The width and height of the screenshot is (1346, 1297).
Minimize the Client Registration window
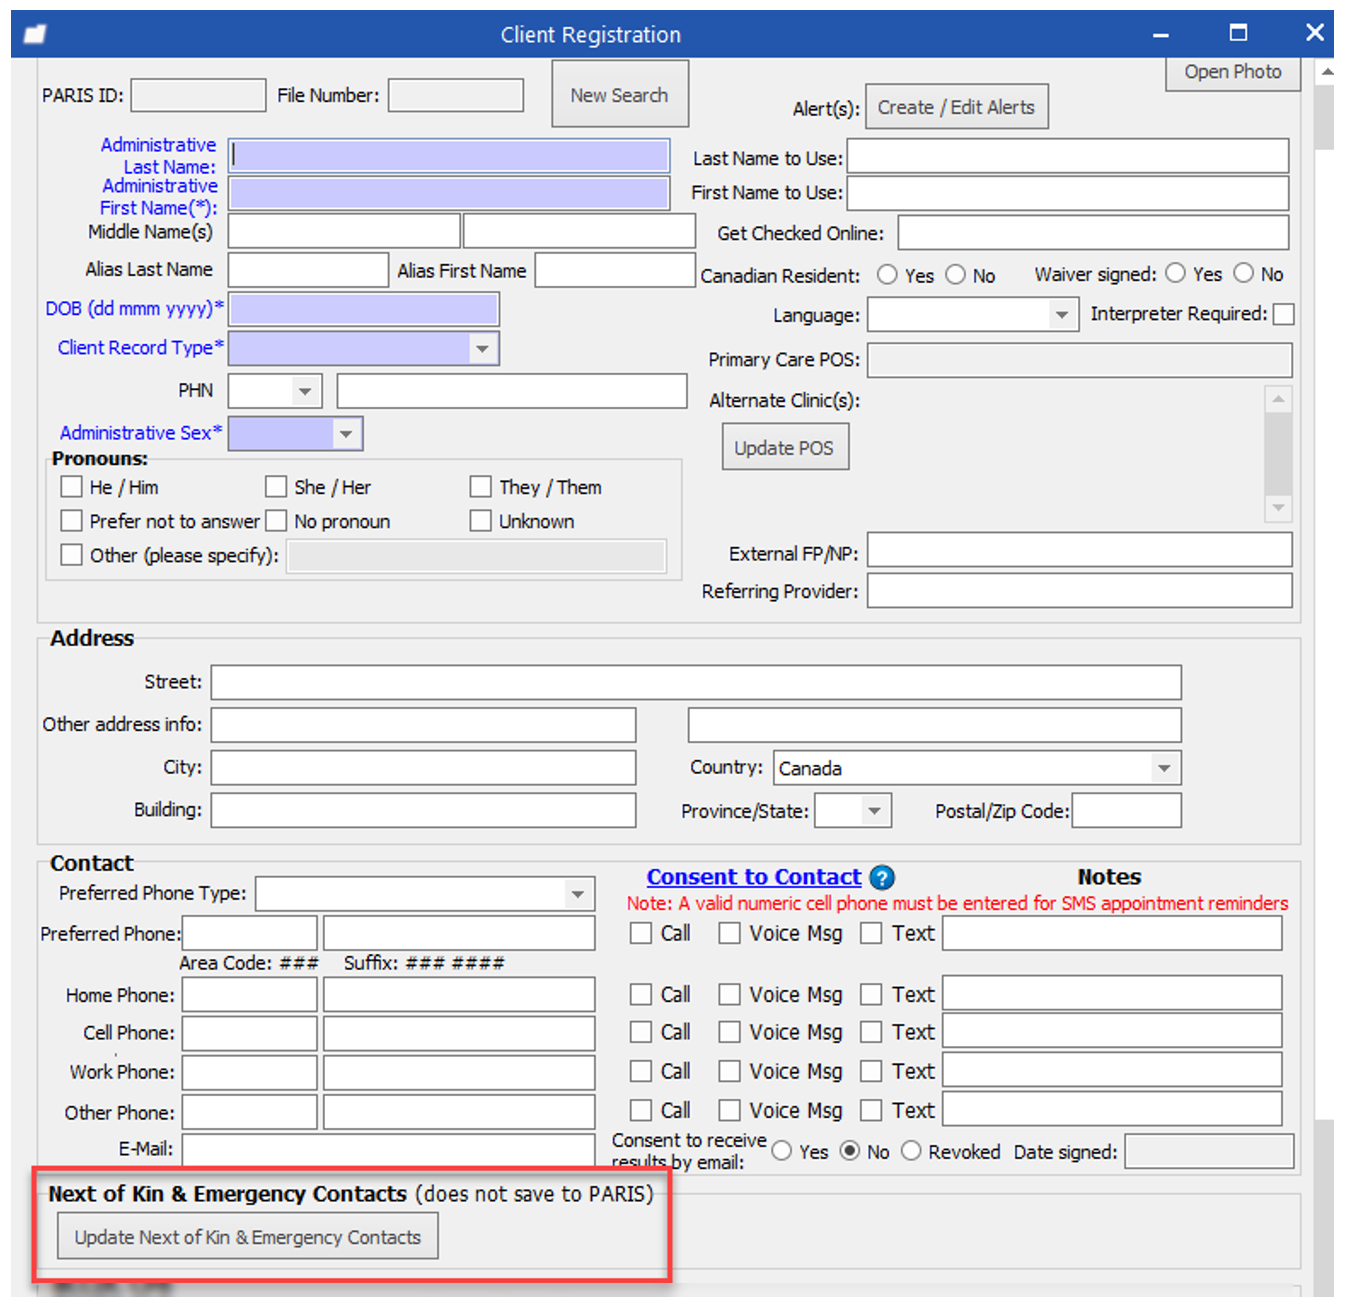click(x=1160, y=35)
